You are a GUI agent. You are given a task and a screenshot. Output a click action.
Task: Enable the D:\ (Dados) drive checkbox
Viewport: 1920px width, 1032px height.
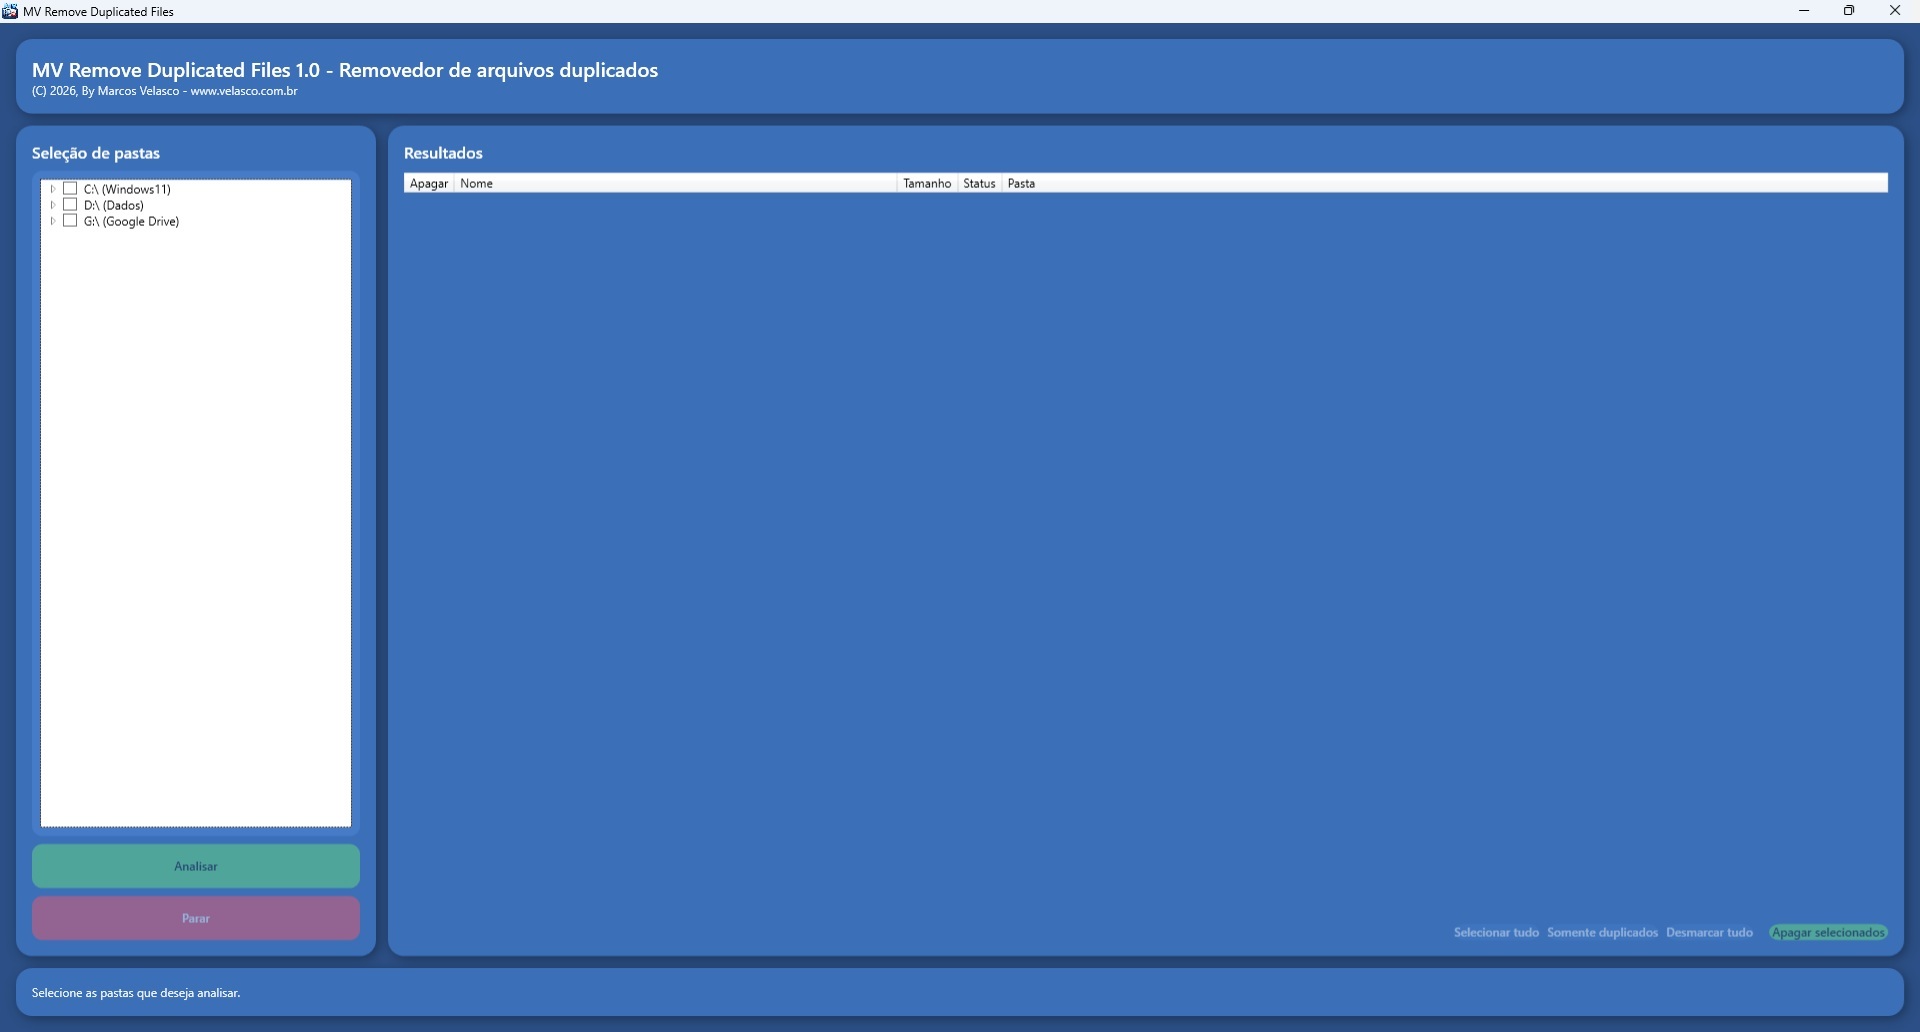(x=71, y=205)
